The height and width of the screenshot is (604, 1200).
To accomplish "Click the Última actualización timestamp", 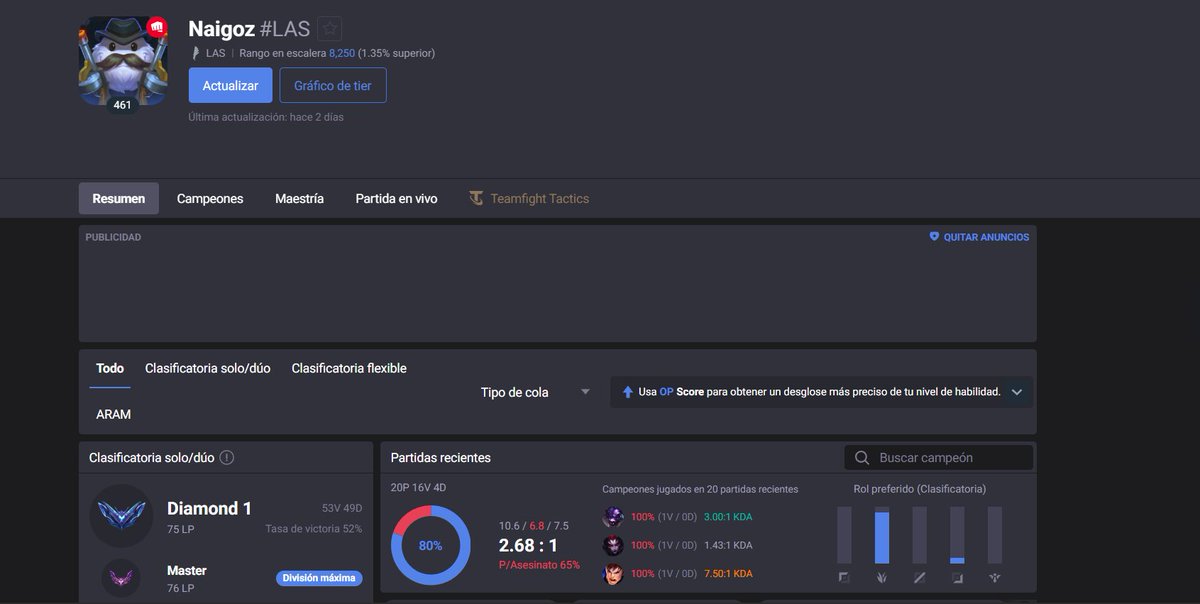I will pyautogui.click(x=266, y=117).
